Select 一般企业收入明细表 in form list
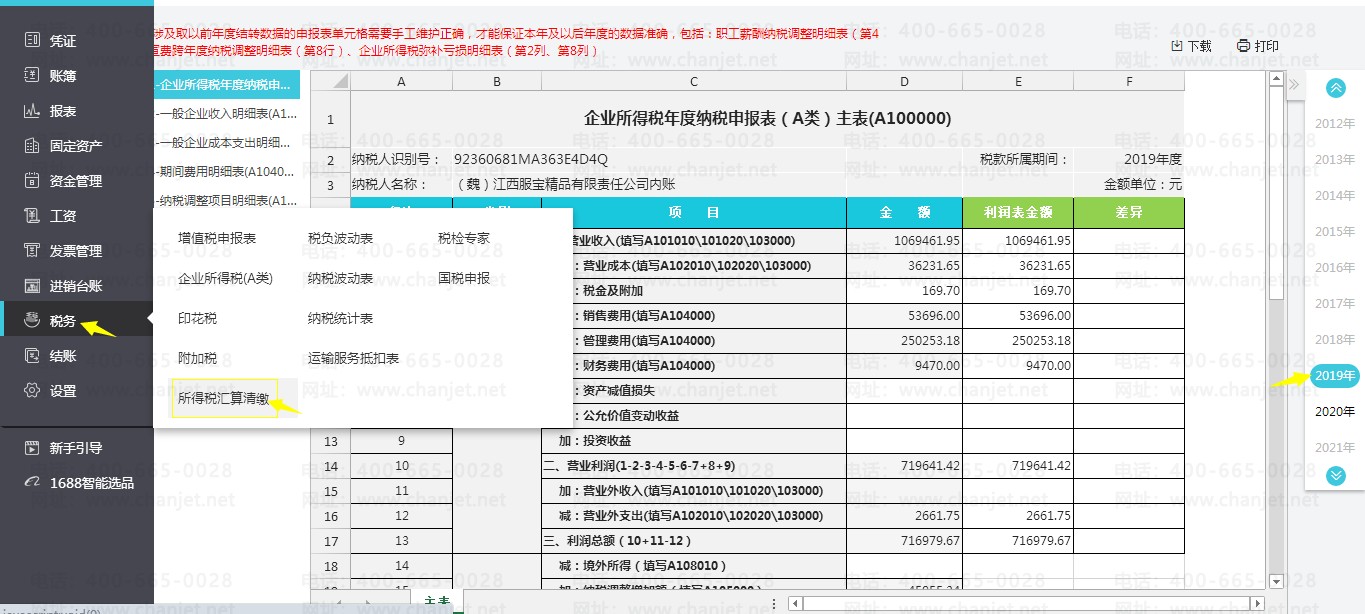The image size is (1365, 614). click(x=225, y=113)
